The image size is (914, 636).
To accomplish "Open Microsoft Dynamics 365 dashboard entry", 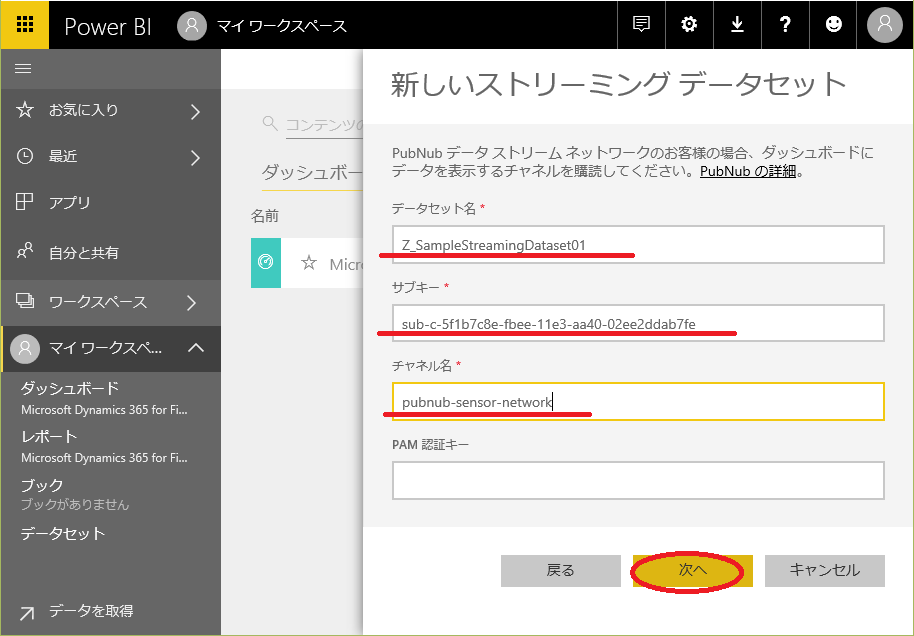I will (104, 410).
